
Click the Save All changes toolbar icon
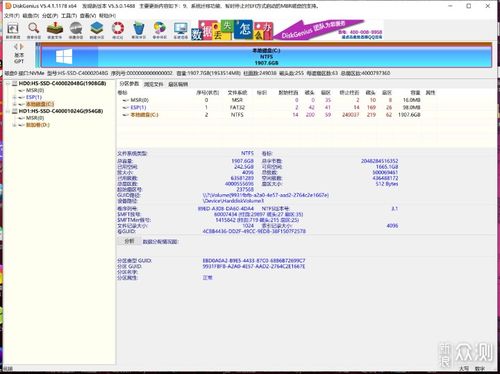point(13,31)
